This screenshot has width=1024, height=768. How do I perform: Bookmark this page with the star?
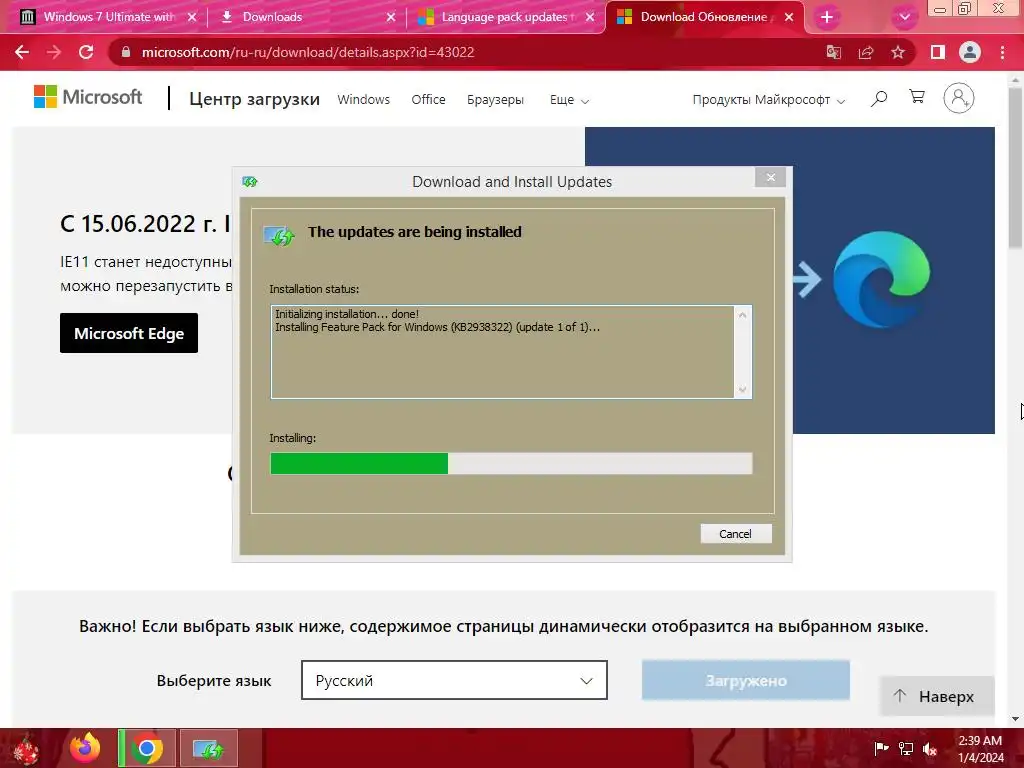pyautogui.click(x=898, y=52)
